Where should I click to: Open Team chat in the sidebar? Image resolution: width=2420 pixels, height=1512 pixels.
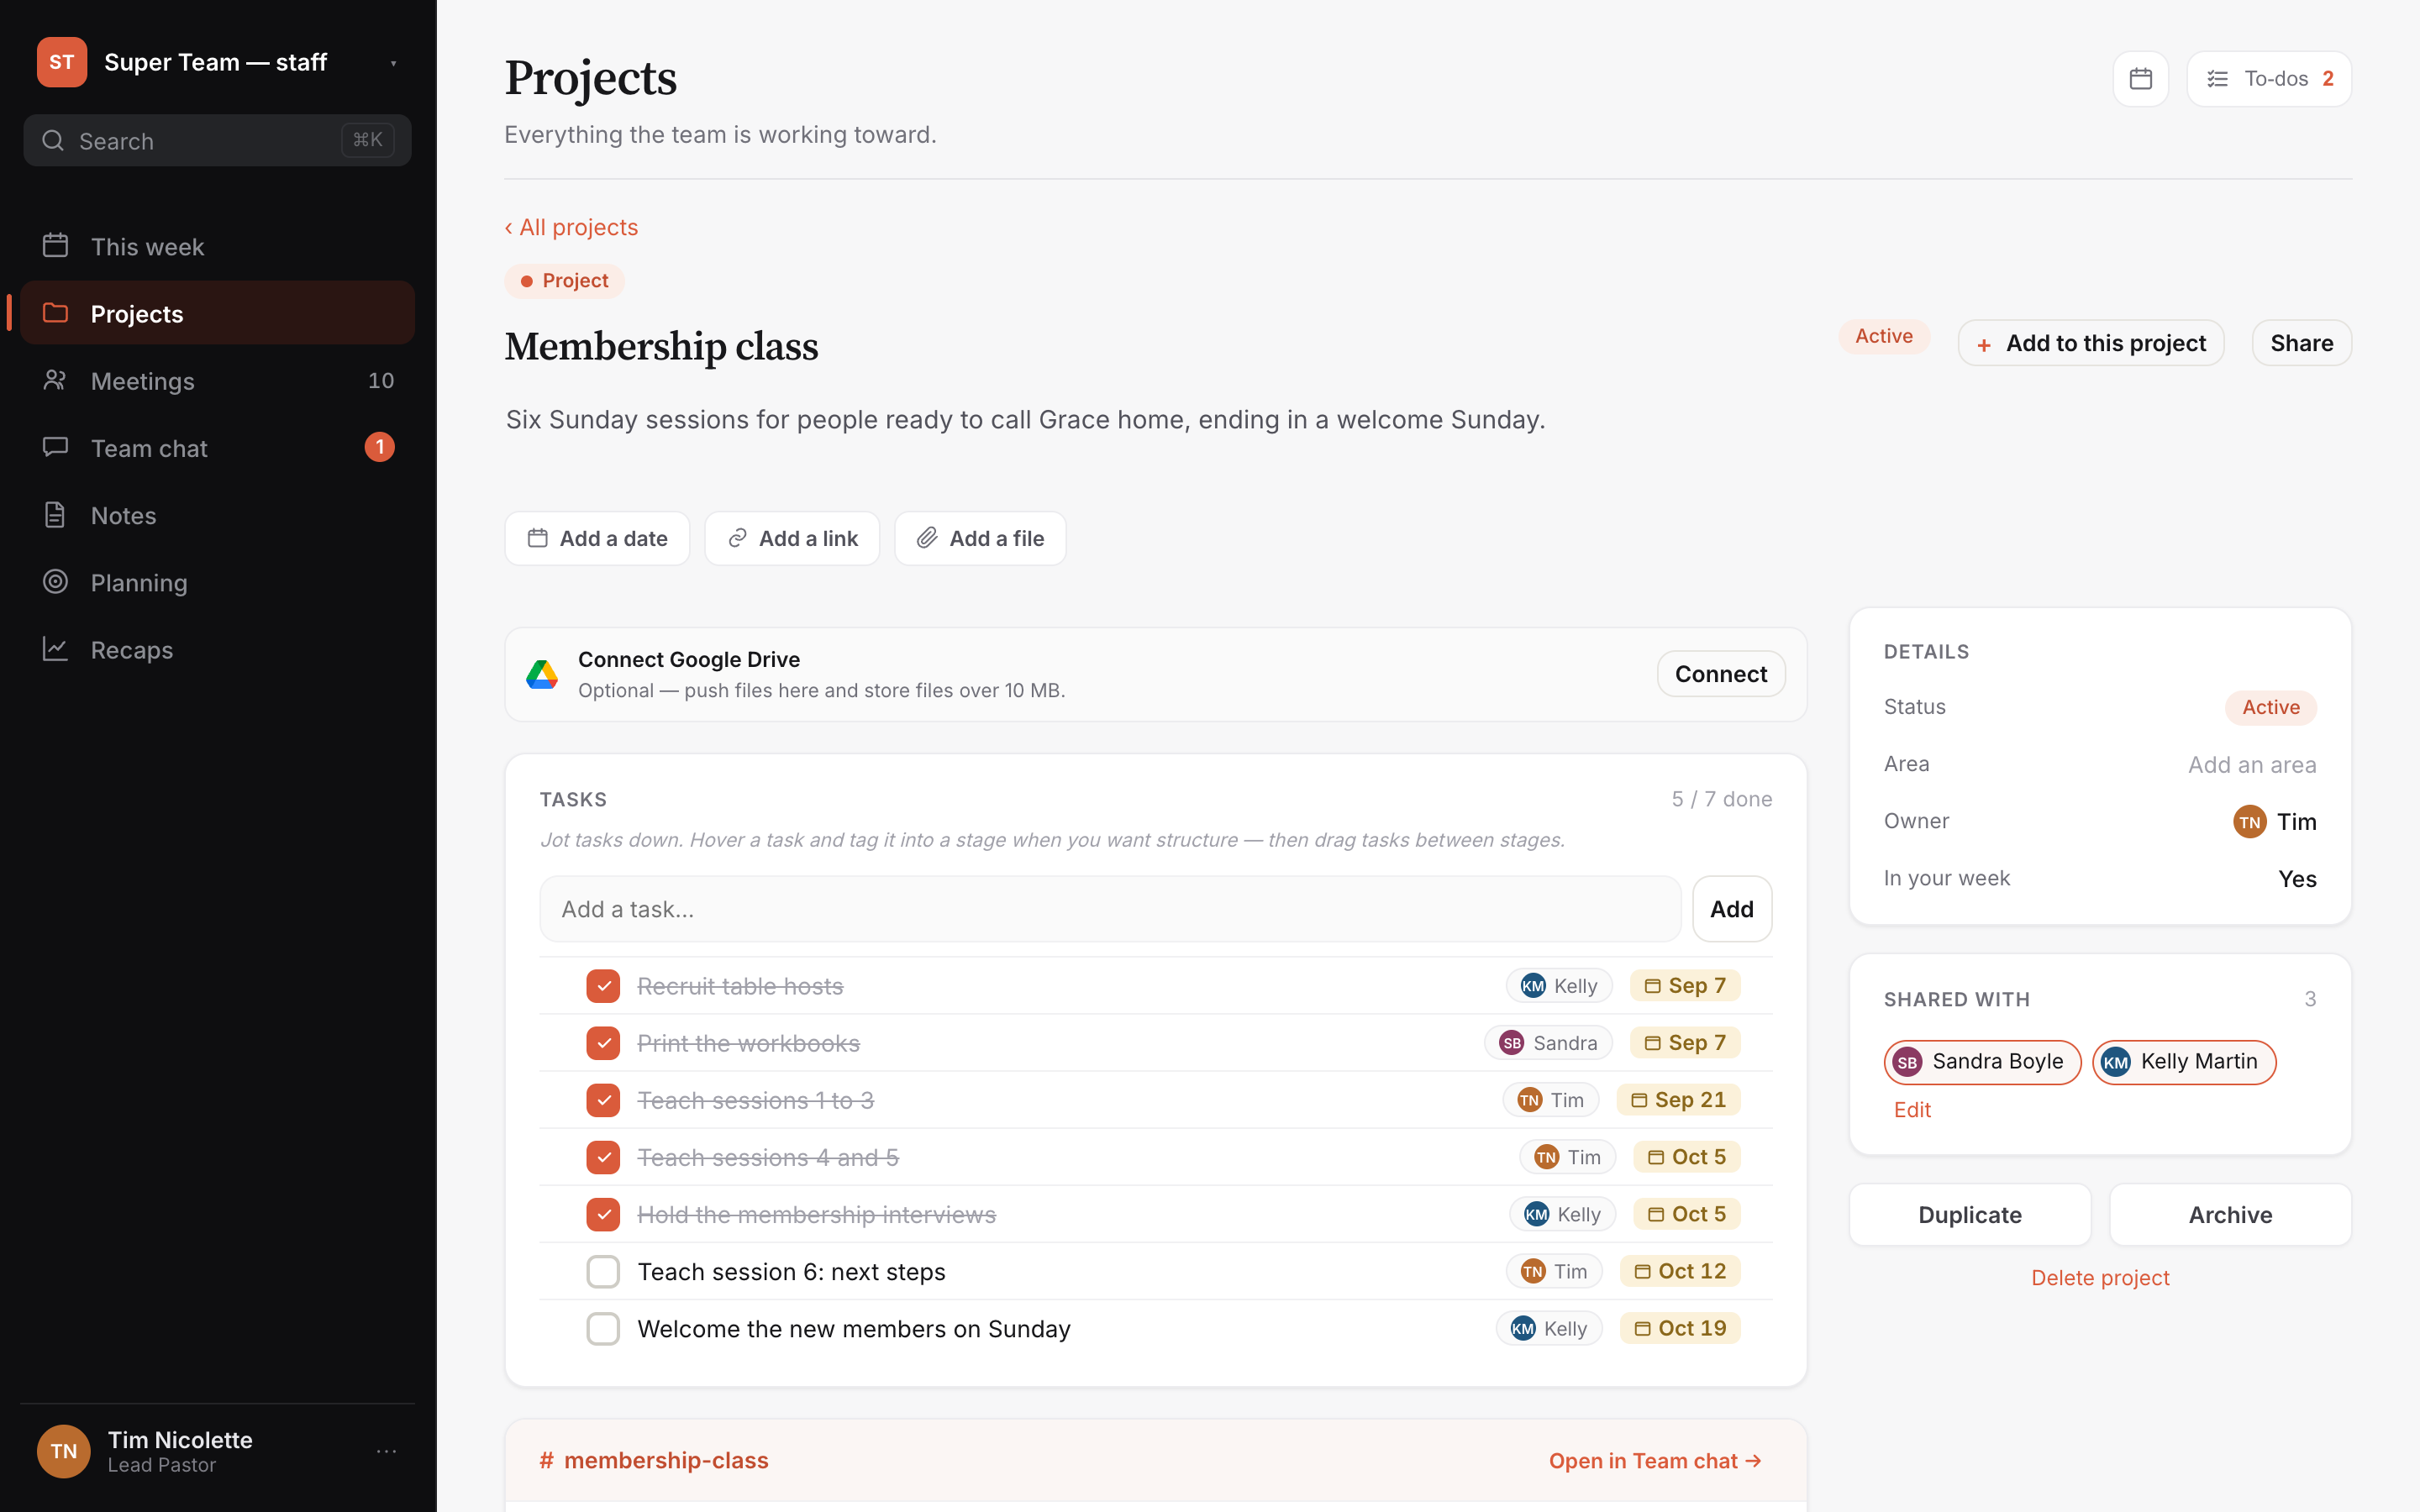tap(217, 447)
